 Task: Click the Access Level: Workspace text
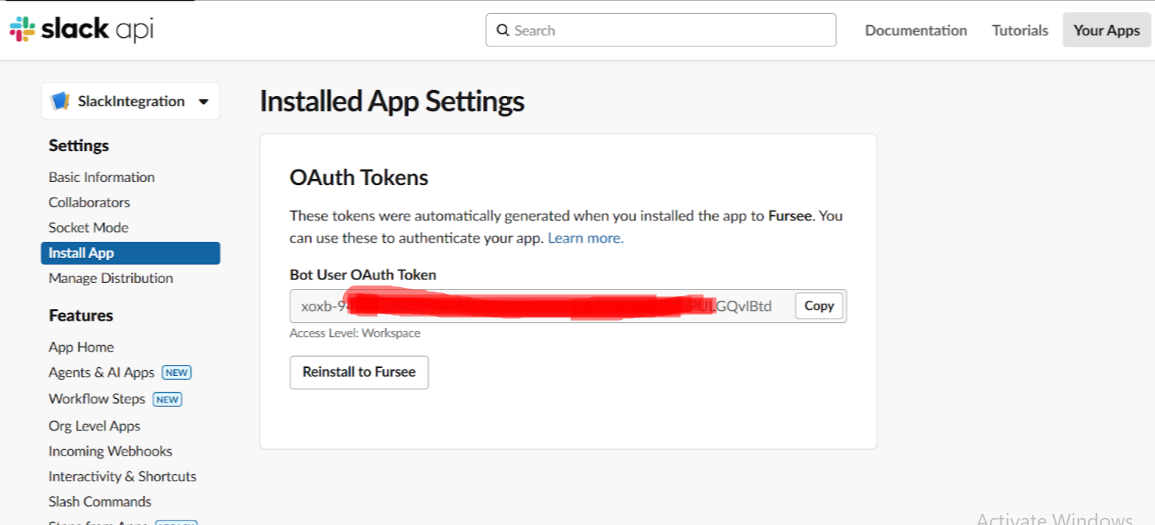coord(355,333)
